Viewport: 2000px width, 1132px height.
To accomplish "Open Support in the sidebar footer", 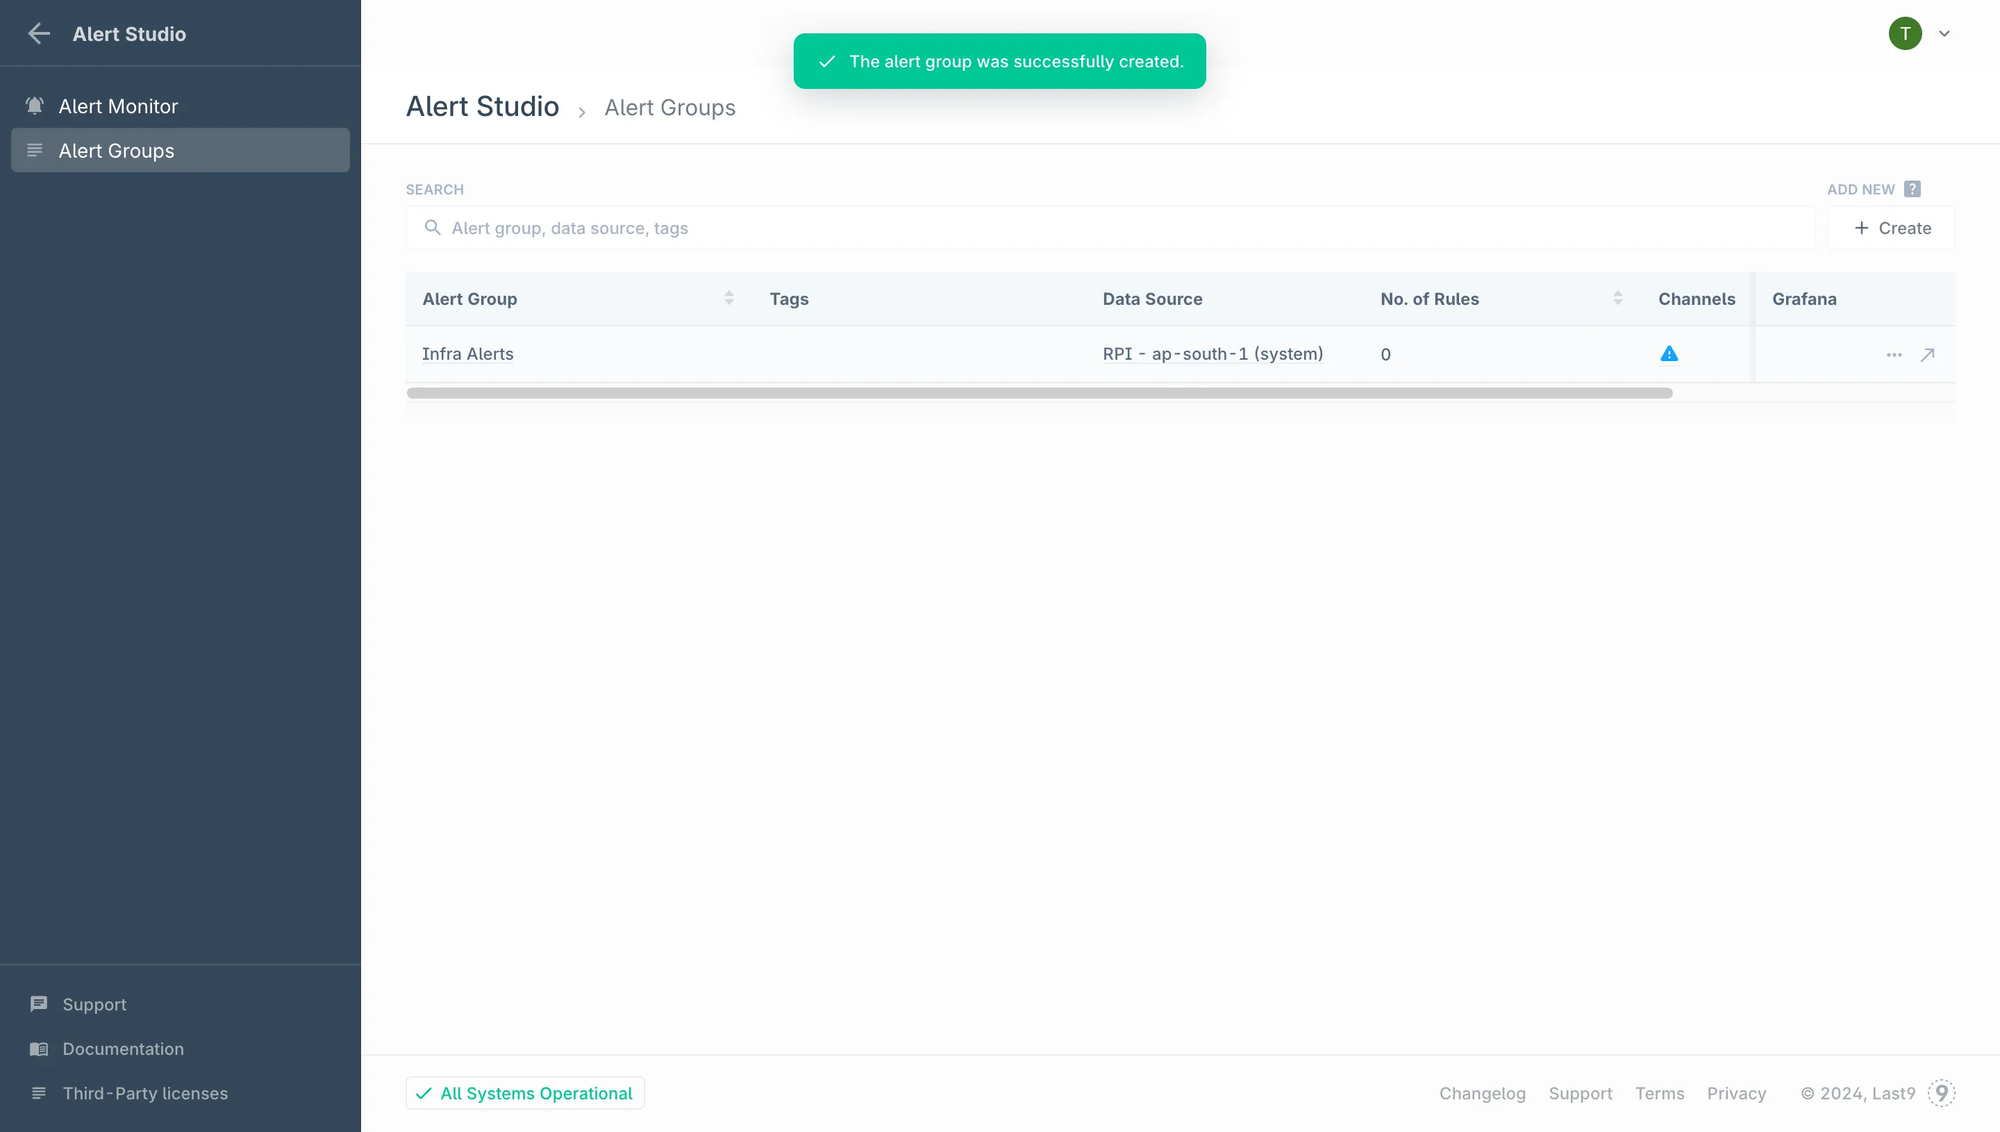I will pos(94,1004).
